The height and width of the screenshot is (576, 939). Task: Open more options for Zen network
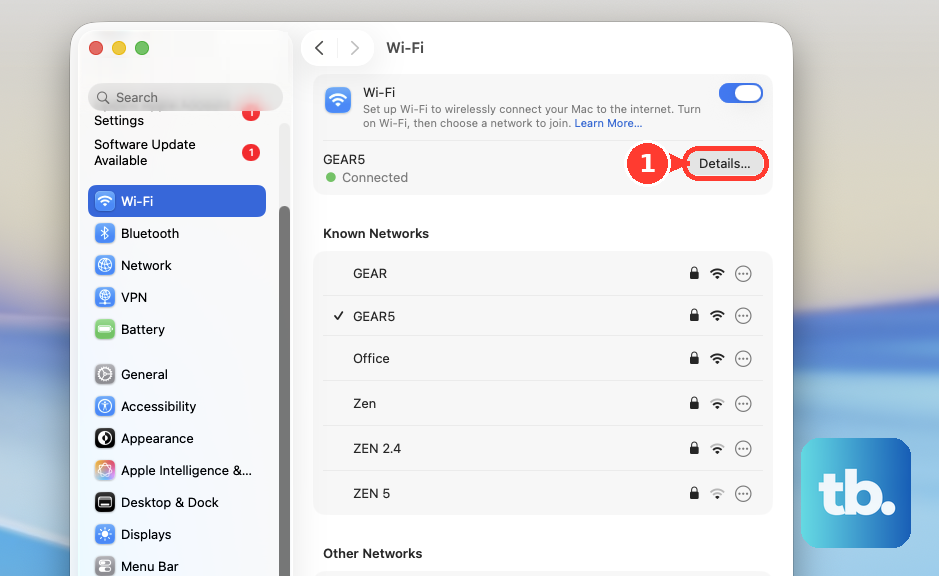pos(743,404)
